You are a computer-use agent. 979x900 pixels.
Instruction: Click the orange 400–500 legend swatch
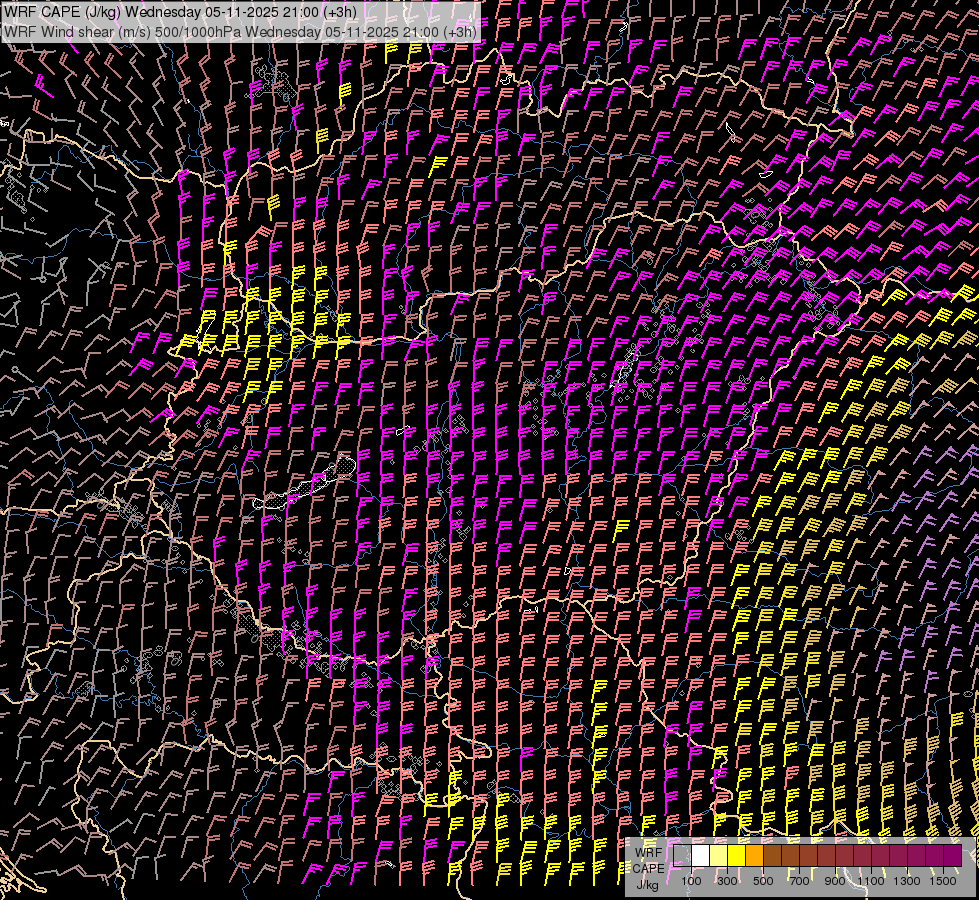click(754, 856)
